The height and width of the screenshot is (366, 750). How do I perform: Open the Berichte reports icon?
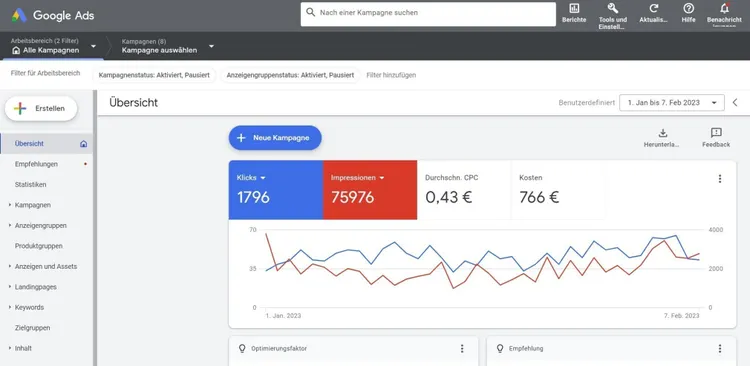(574, 8)
